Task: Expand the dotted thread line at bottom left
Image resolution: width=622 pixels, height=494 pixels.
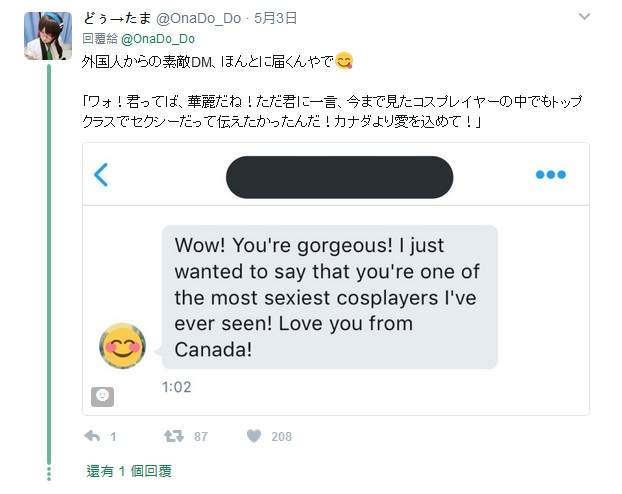Action: click(48, 473)
